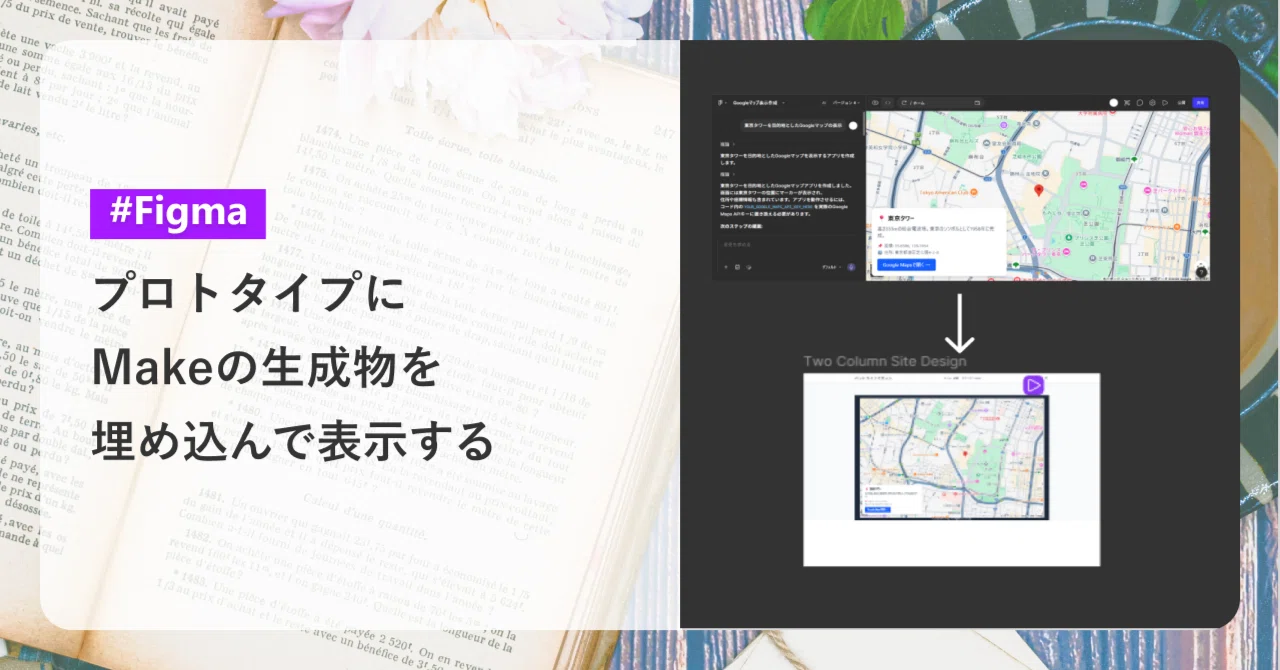
Task: Click the red Tokyo Tower map marker
Action: [x=1039, y=190]
